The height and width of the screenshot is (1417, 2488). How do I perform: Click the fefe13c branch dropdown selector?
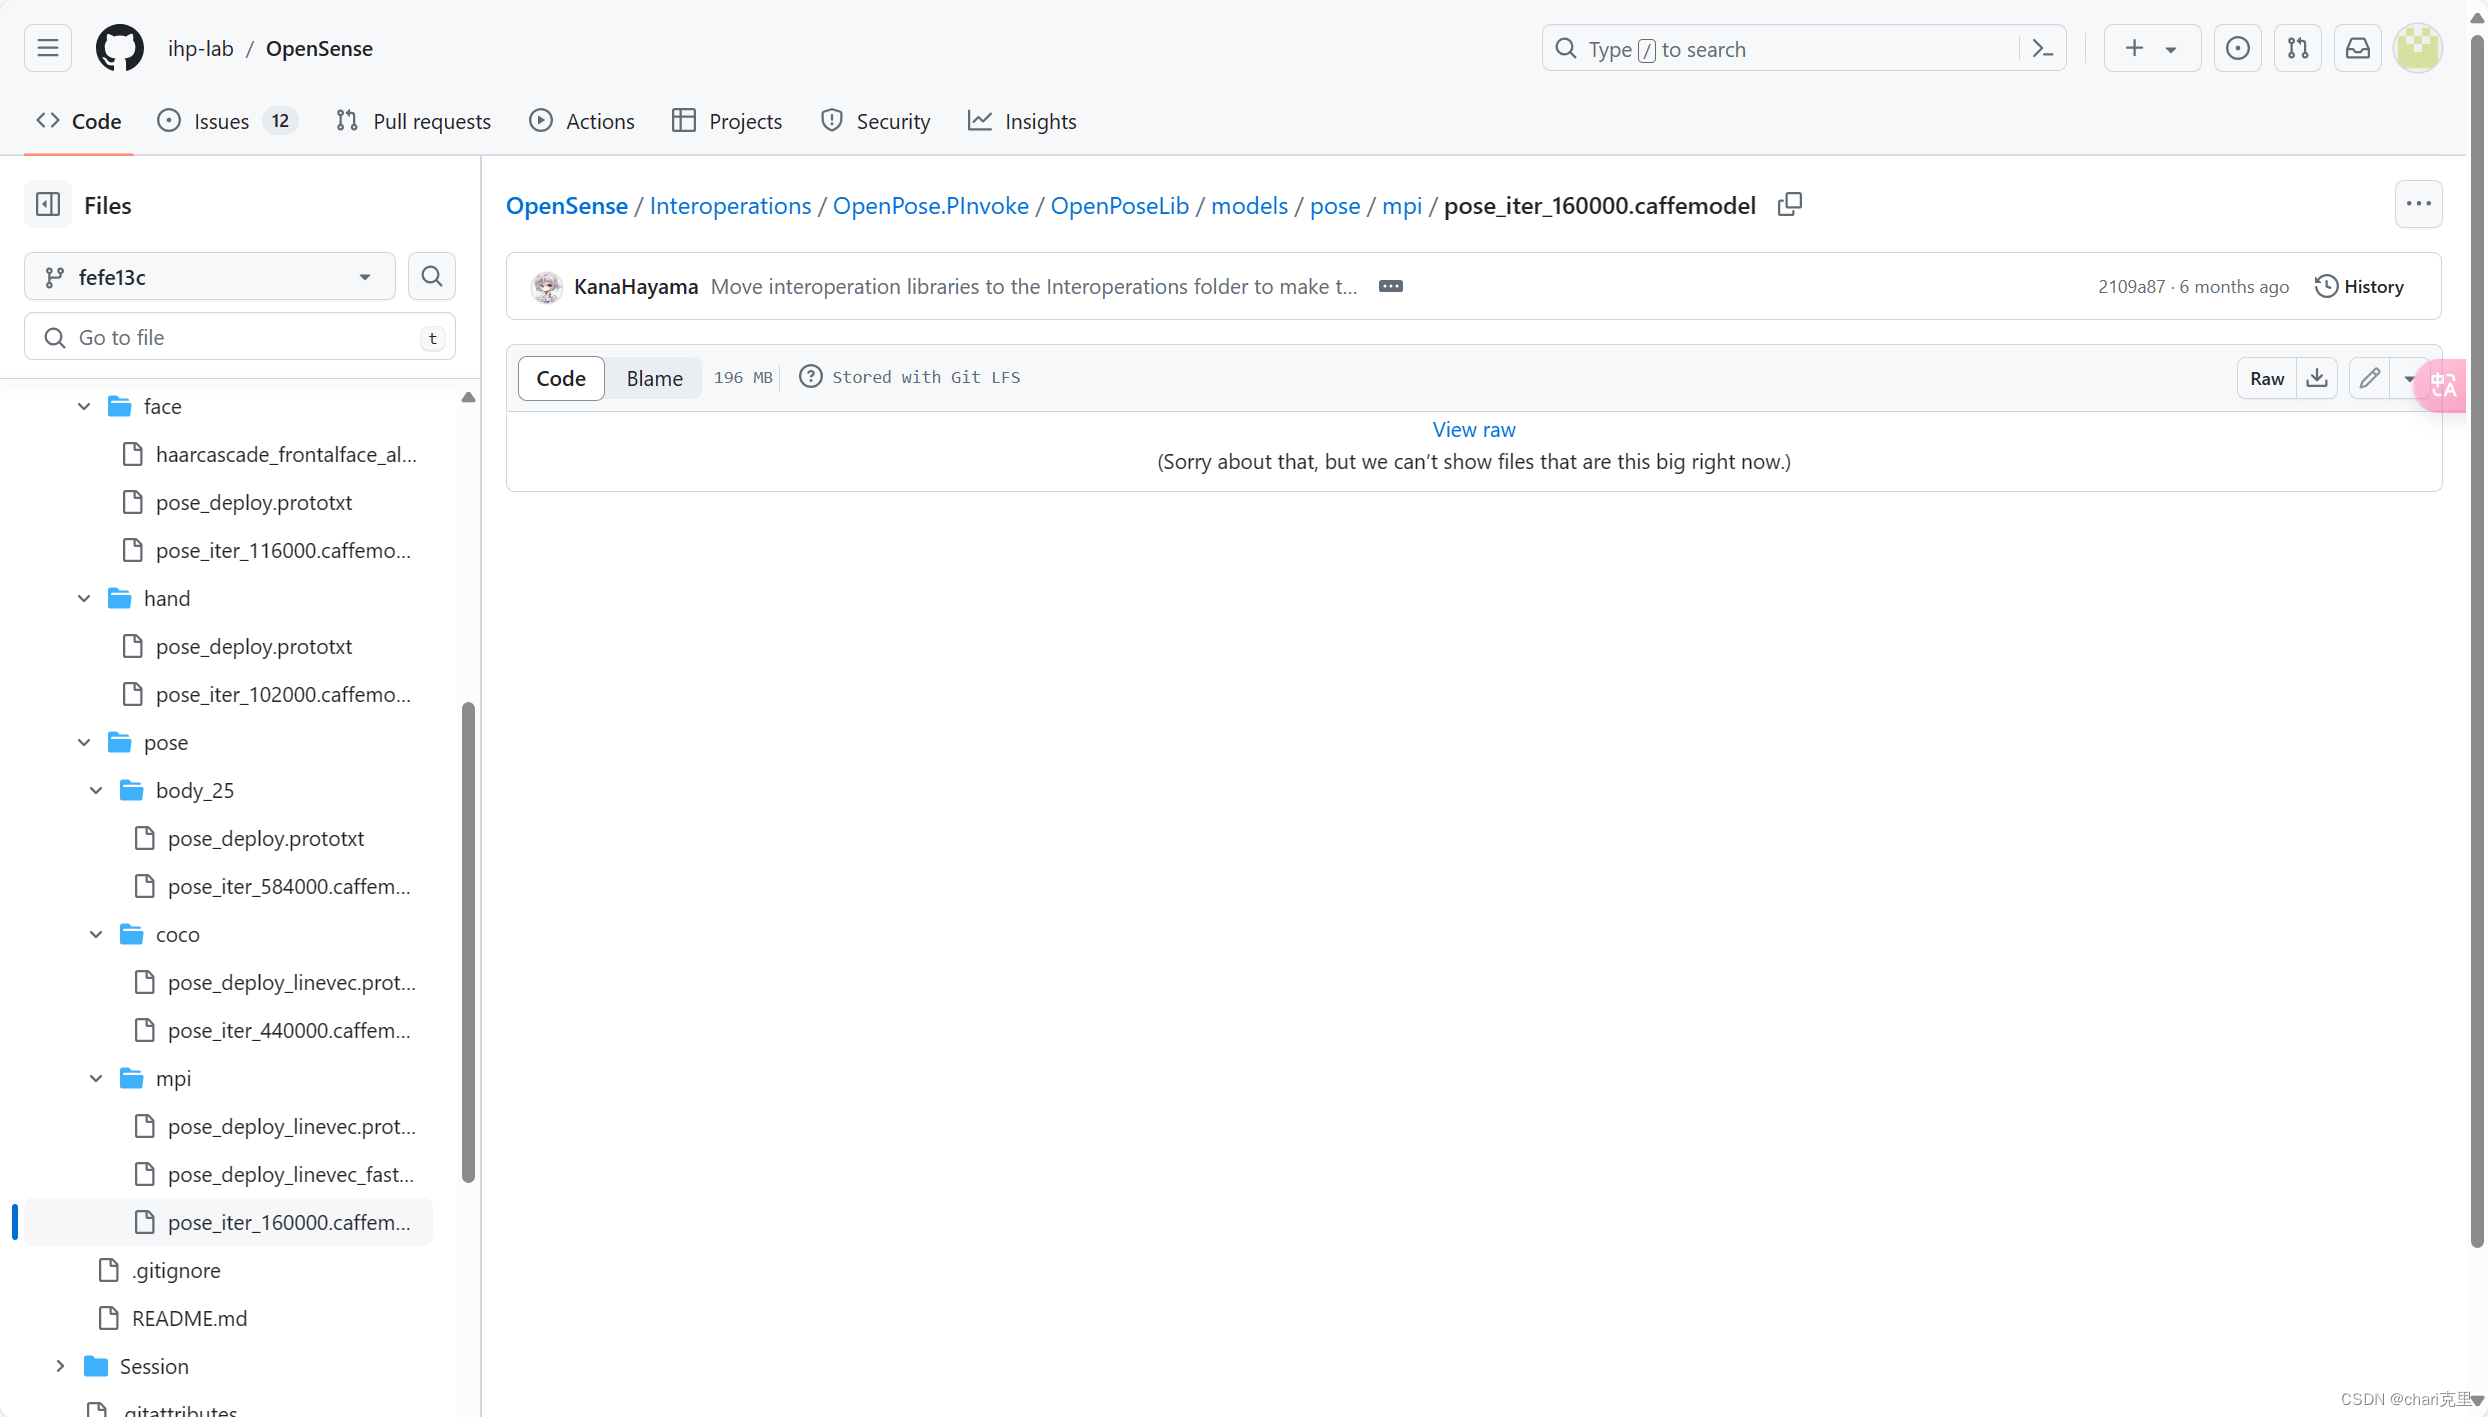(210, 275)
